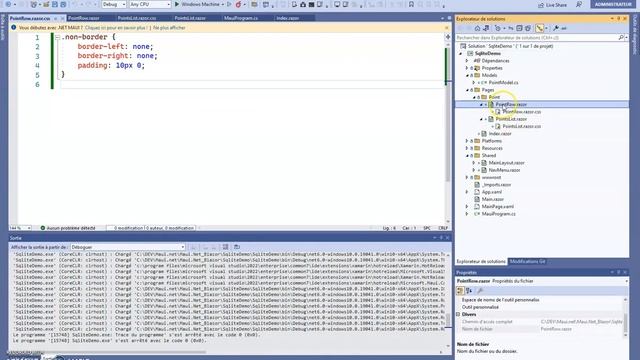Open the Windows Machine target dropdown arrow
Image resolution: width=640 pixels, height=360 pixels.
coord(223,4)
